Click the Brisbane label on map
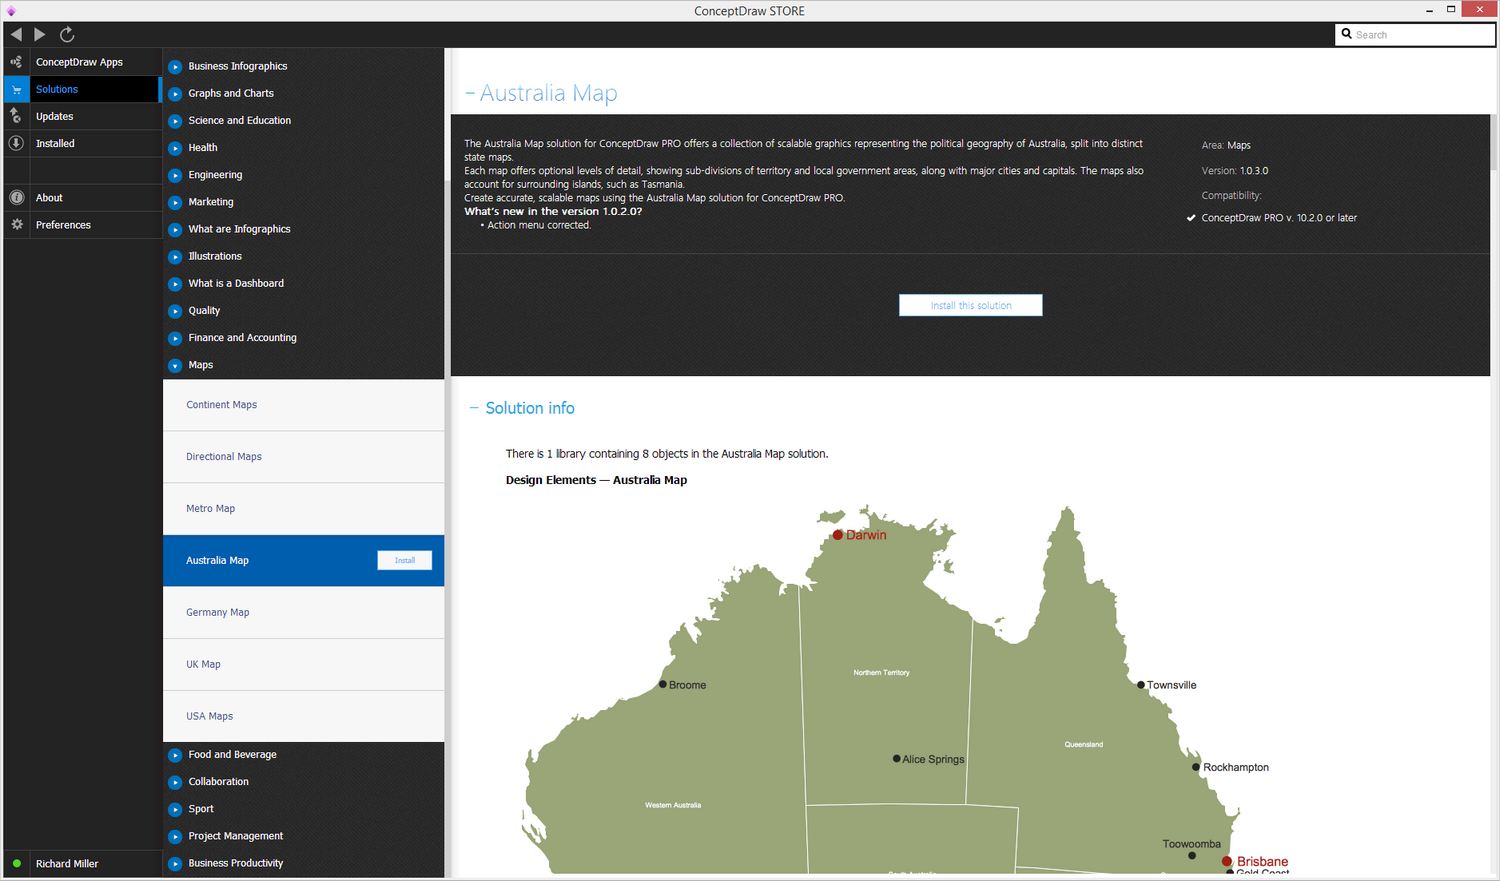Screen dimensions: 1500x881 pyautogui.click(x=1262, y=861)
